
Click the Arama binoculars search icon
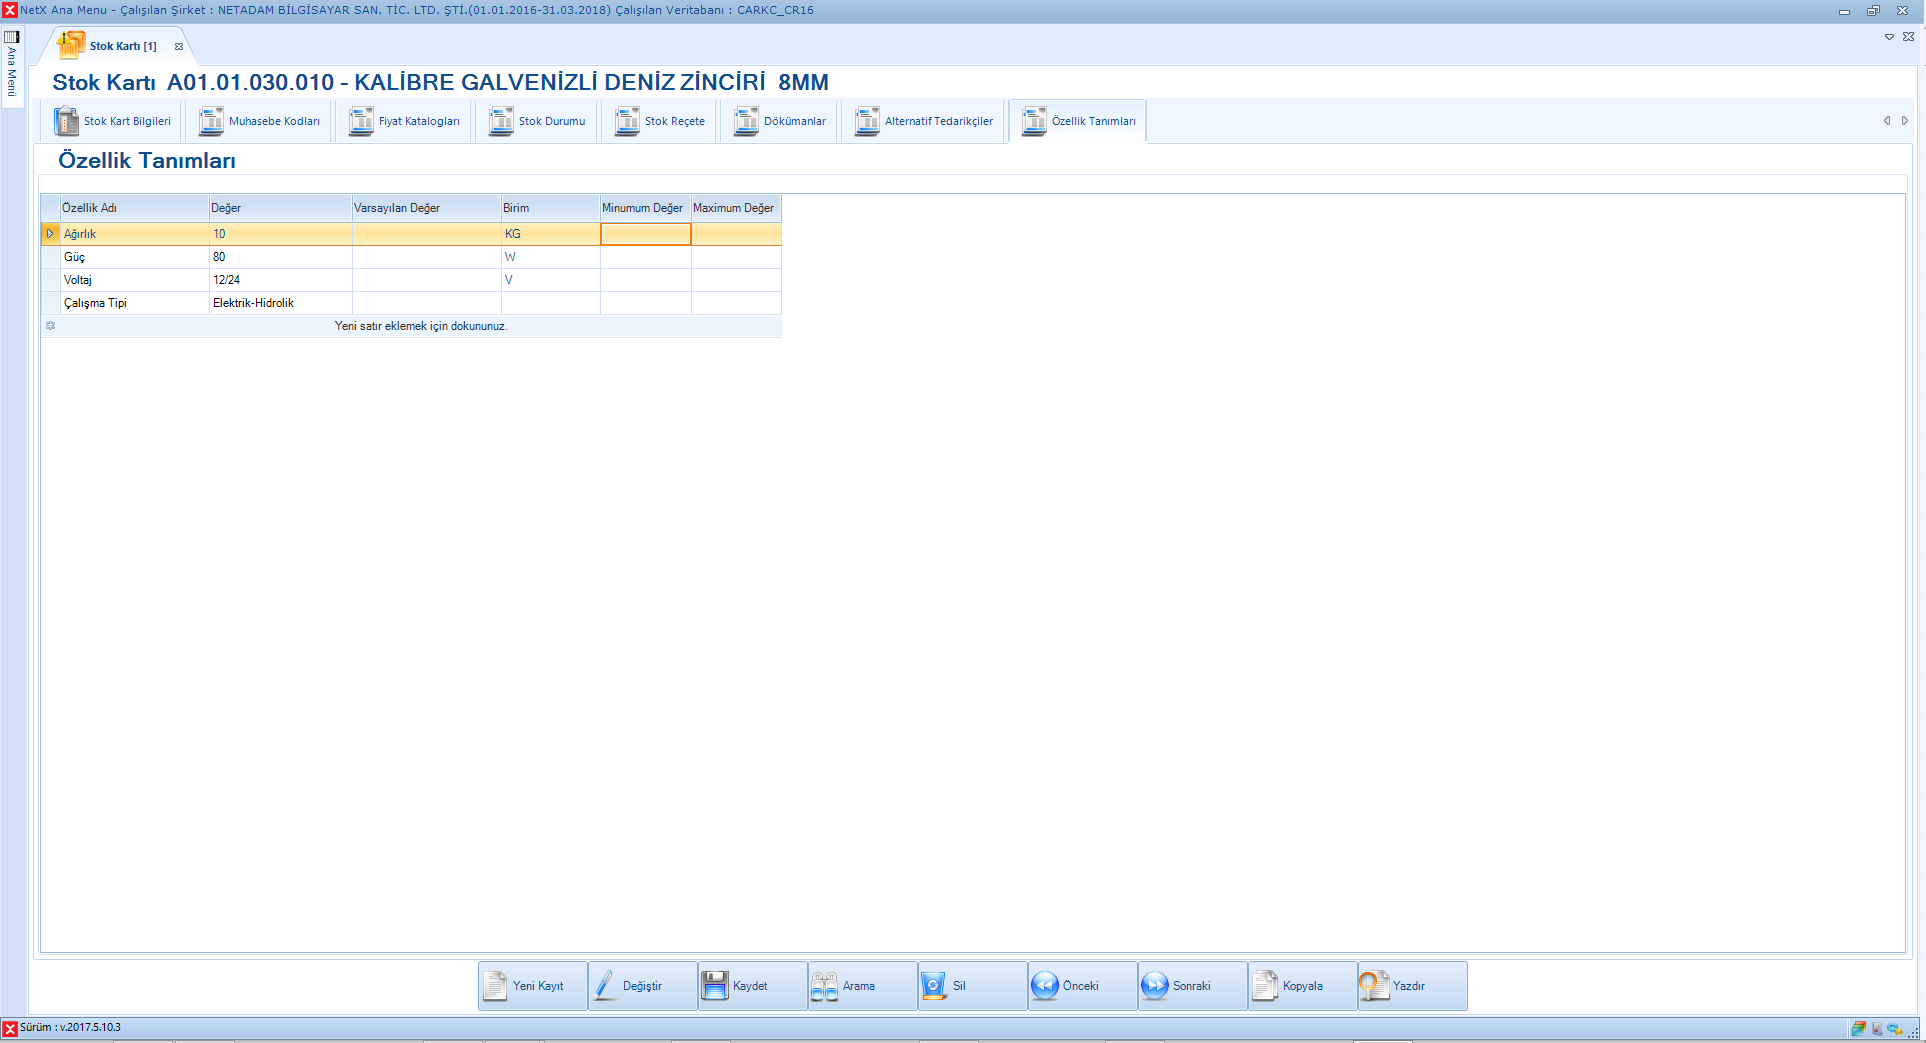tap(825, 986)
